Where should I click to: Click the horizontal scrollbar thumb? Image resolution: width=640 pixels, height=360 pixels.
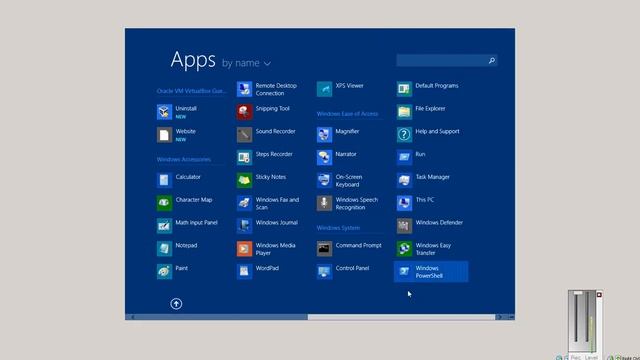tap(401, 317)
